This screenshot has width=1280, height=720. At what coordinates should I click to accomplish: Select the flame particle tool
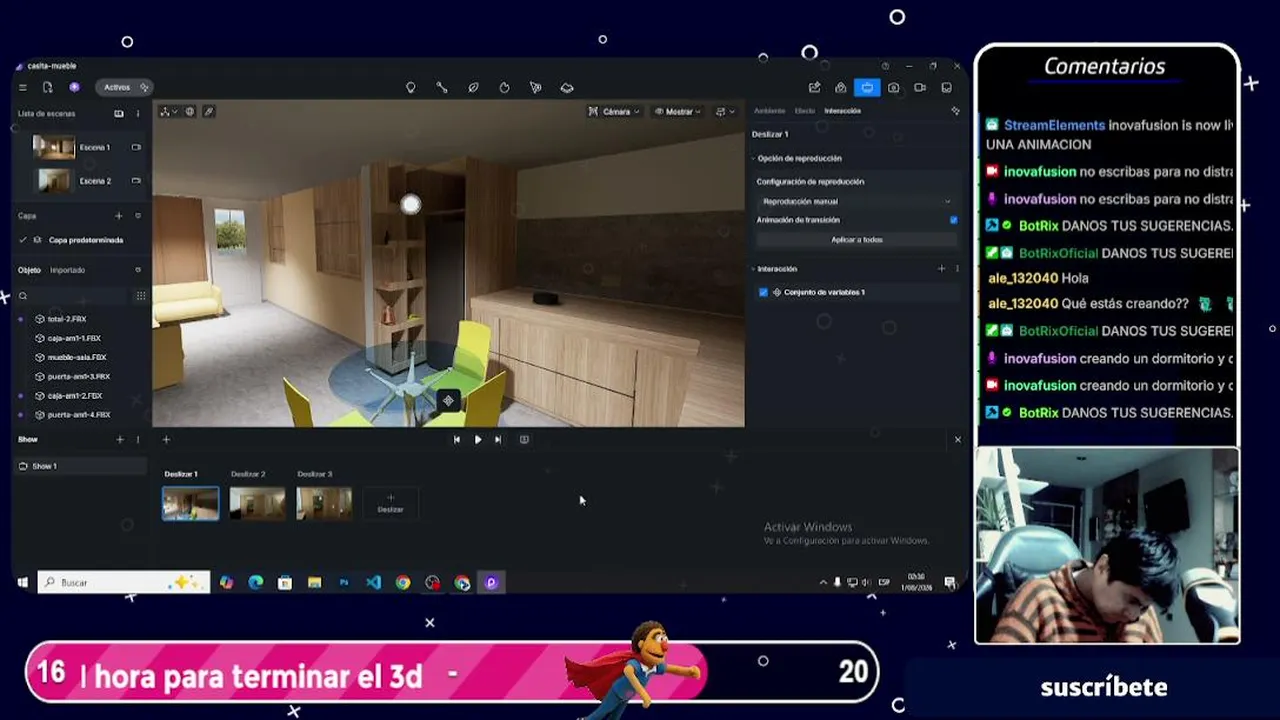pos(504,88)
